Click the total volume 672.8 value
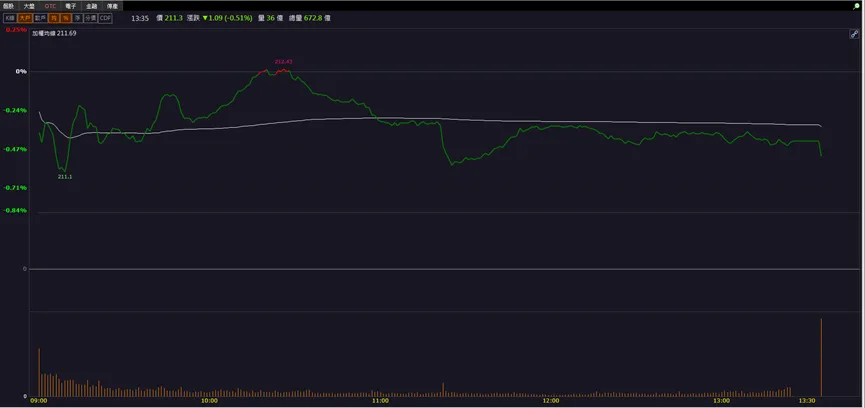The width and height of the screenshot is (865, 408). coord(313,18)
